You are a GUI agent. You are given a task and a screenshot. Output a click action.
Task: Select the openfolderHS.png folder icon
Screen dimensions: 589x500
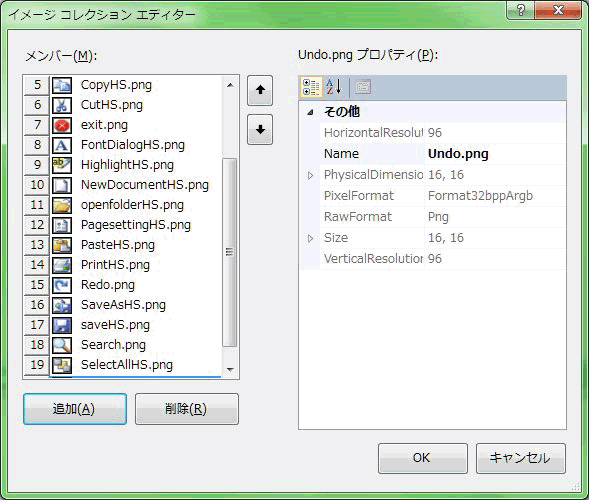coord(62,205)
